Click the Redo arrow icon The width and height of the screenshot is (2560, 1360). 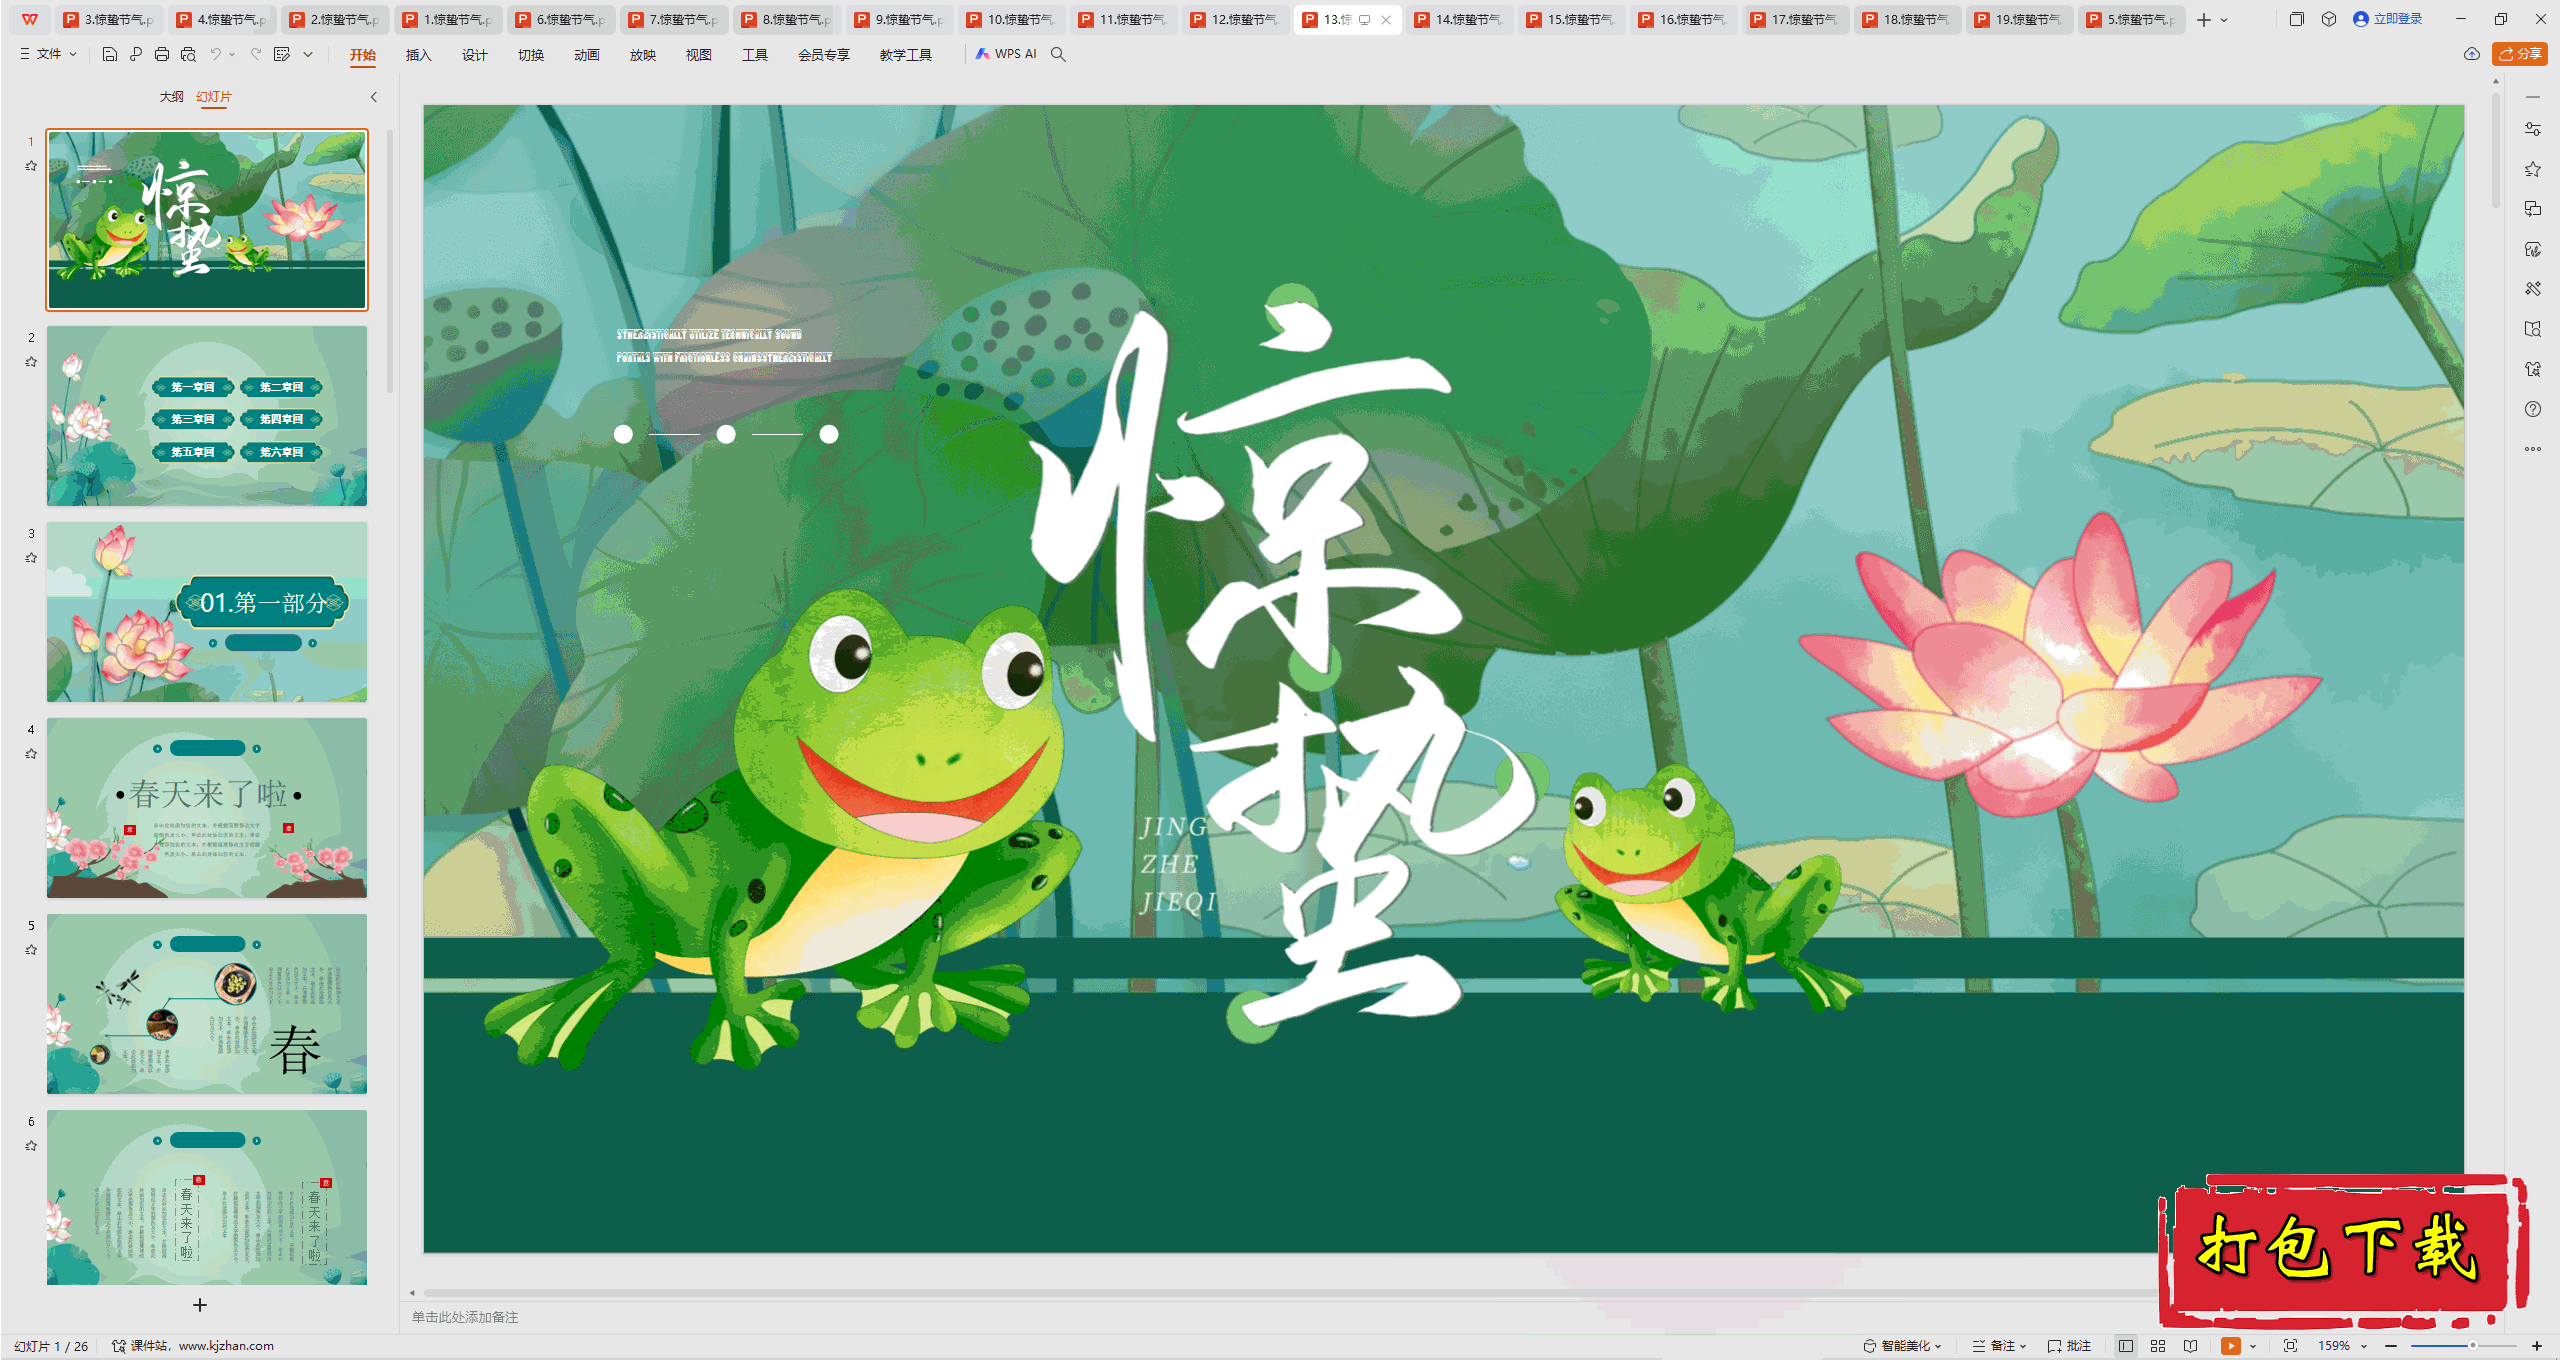(256, 54)
